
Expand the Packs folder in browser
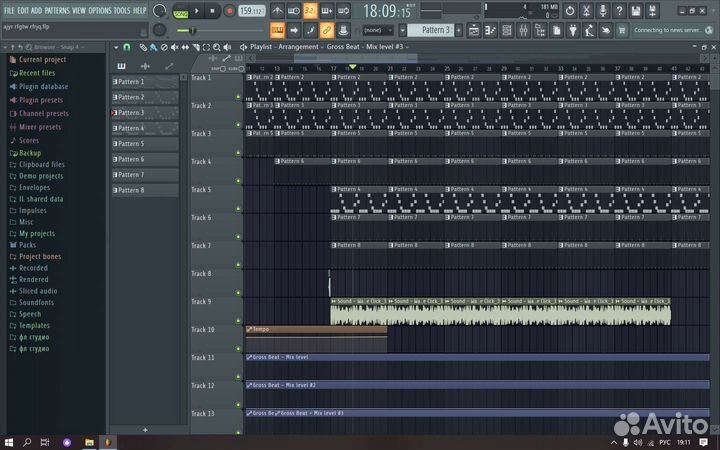coord(27,244)
